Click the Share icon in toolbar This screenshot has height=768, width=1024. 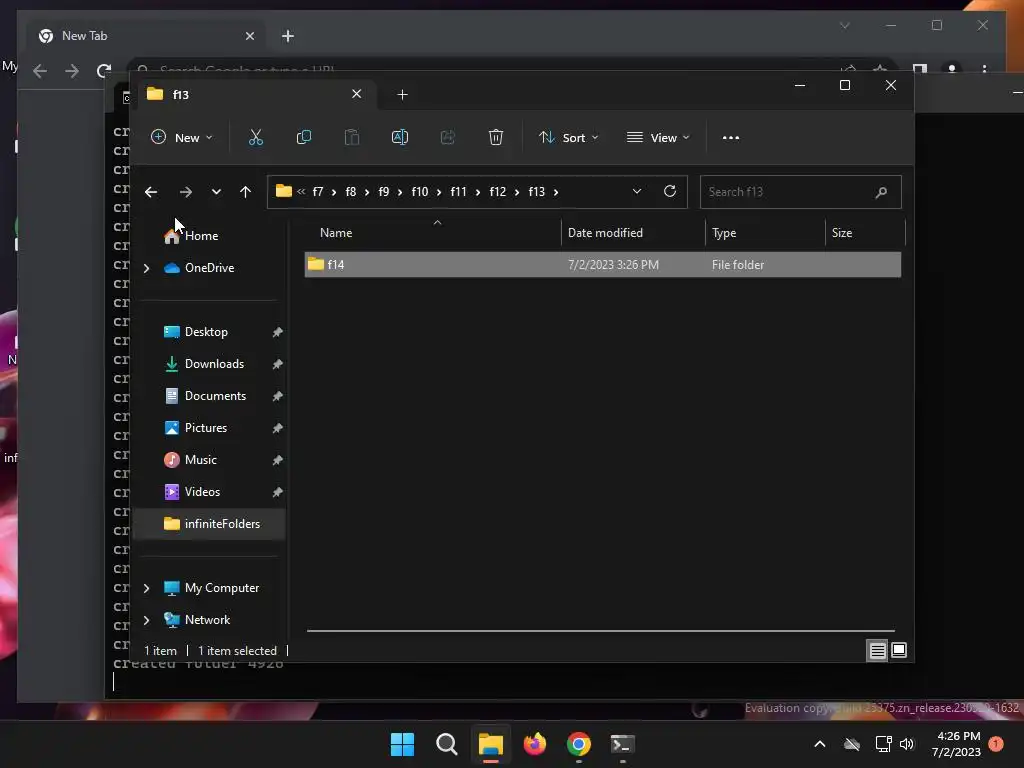(447, 137)
